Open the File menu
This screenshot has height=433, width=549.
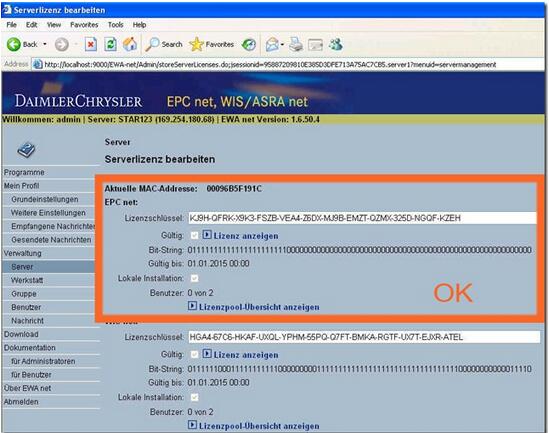coord(12,25)
